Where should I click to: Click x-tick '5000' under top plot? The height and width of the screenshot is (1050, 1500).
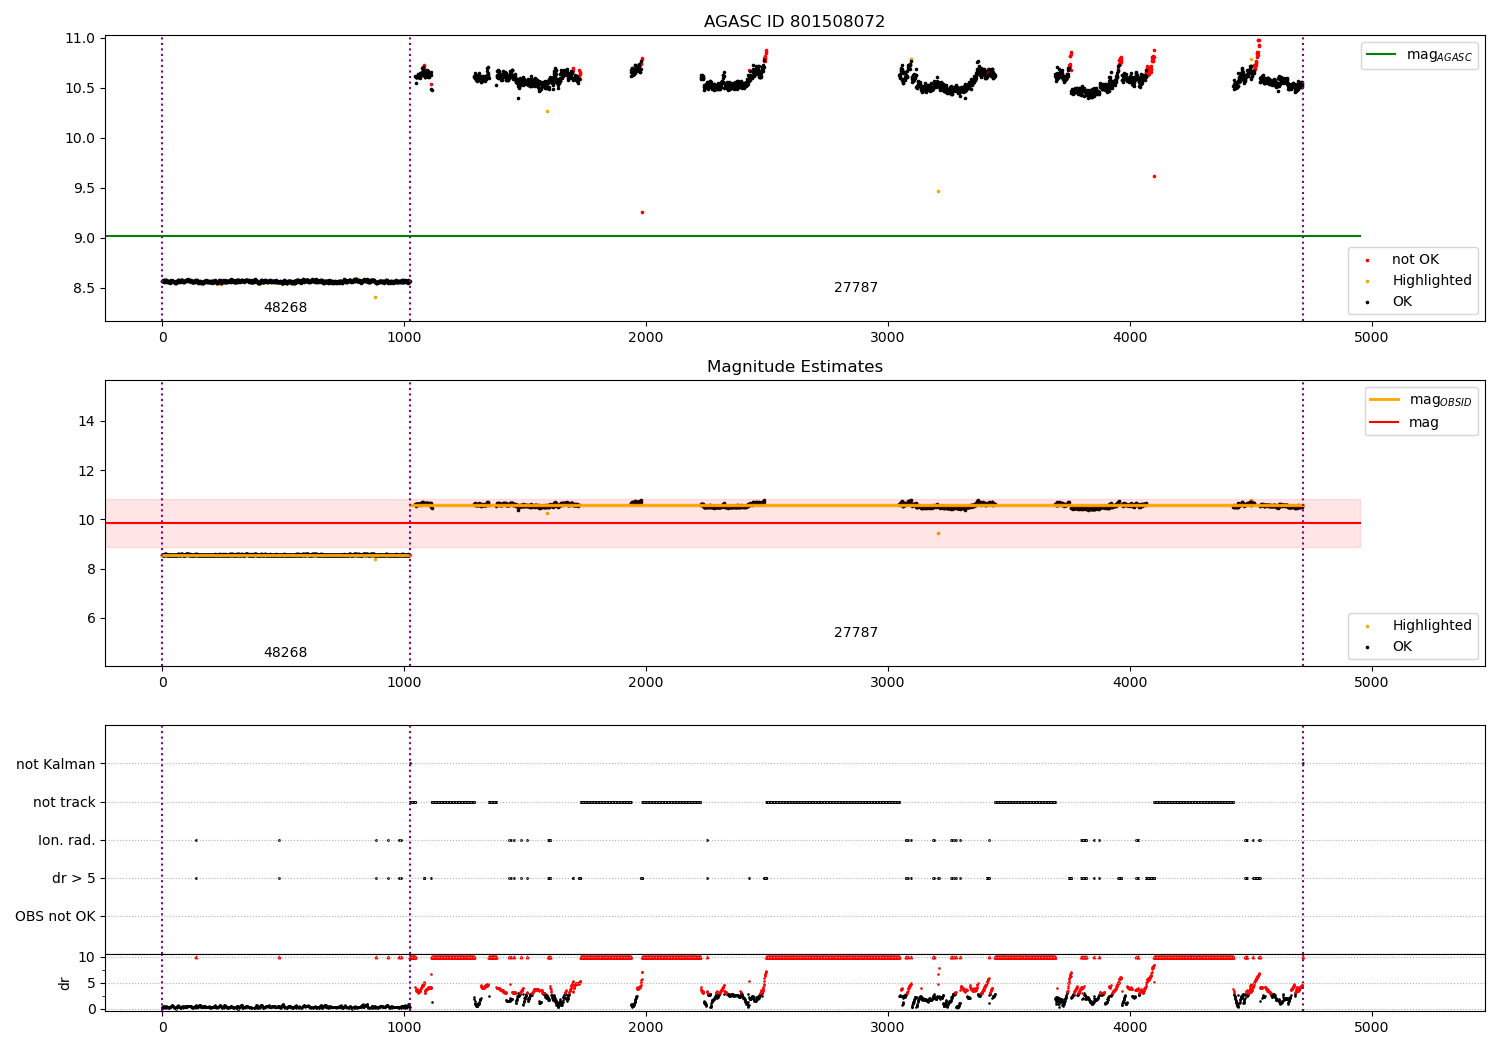click(1371, 337)
